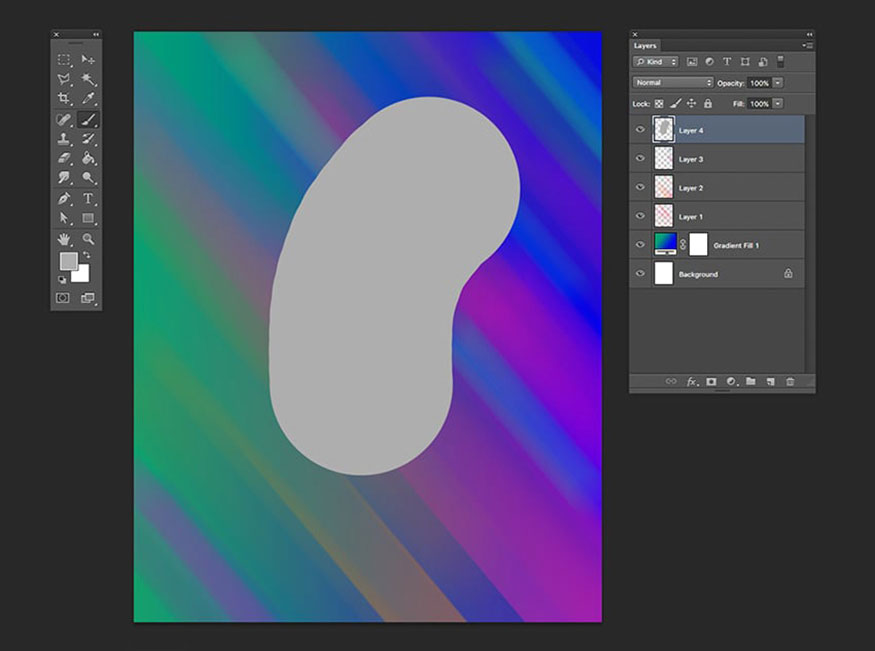This screenshot has height=651, width=875.
Task: Open the Opacity slider arrow
Action: [778, 83]
